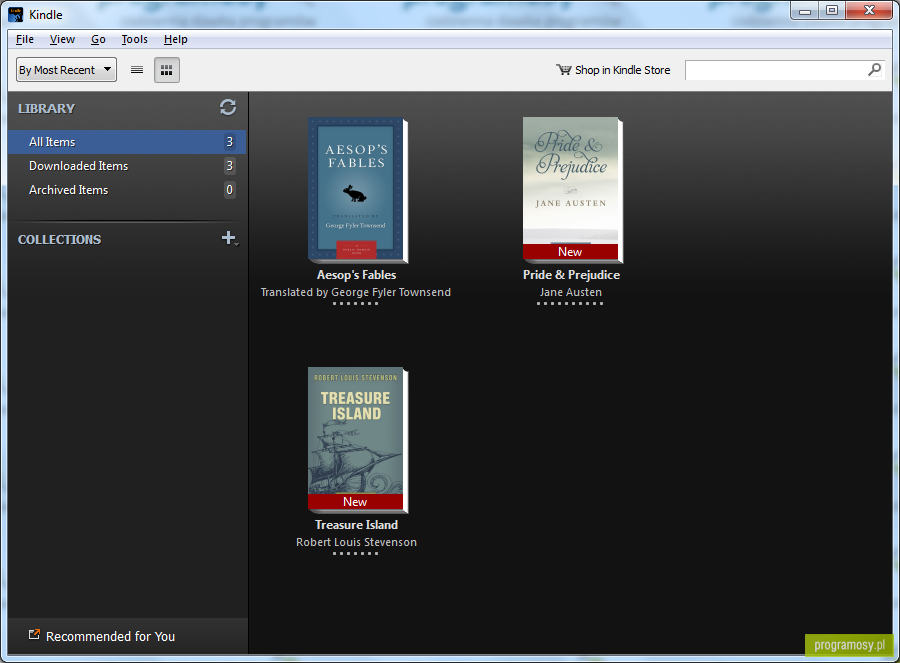Click Translated by George Fyler Townsend text
Image resolution: width=900 pixels, height=663 pixels.
(356, 292)
